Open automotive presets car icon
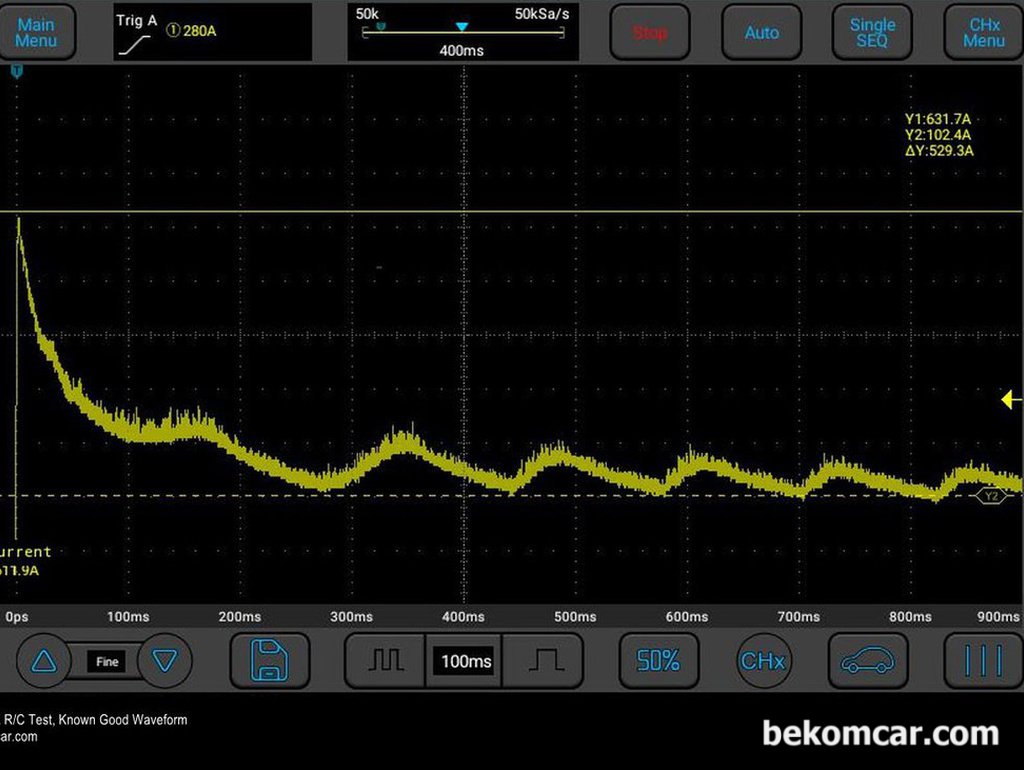 pos(868,660)
